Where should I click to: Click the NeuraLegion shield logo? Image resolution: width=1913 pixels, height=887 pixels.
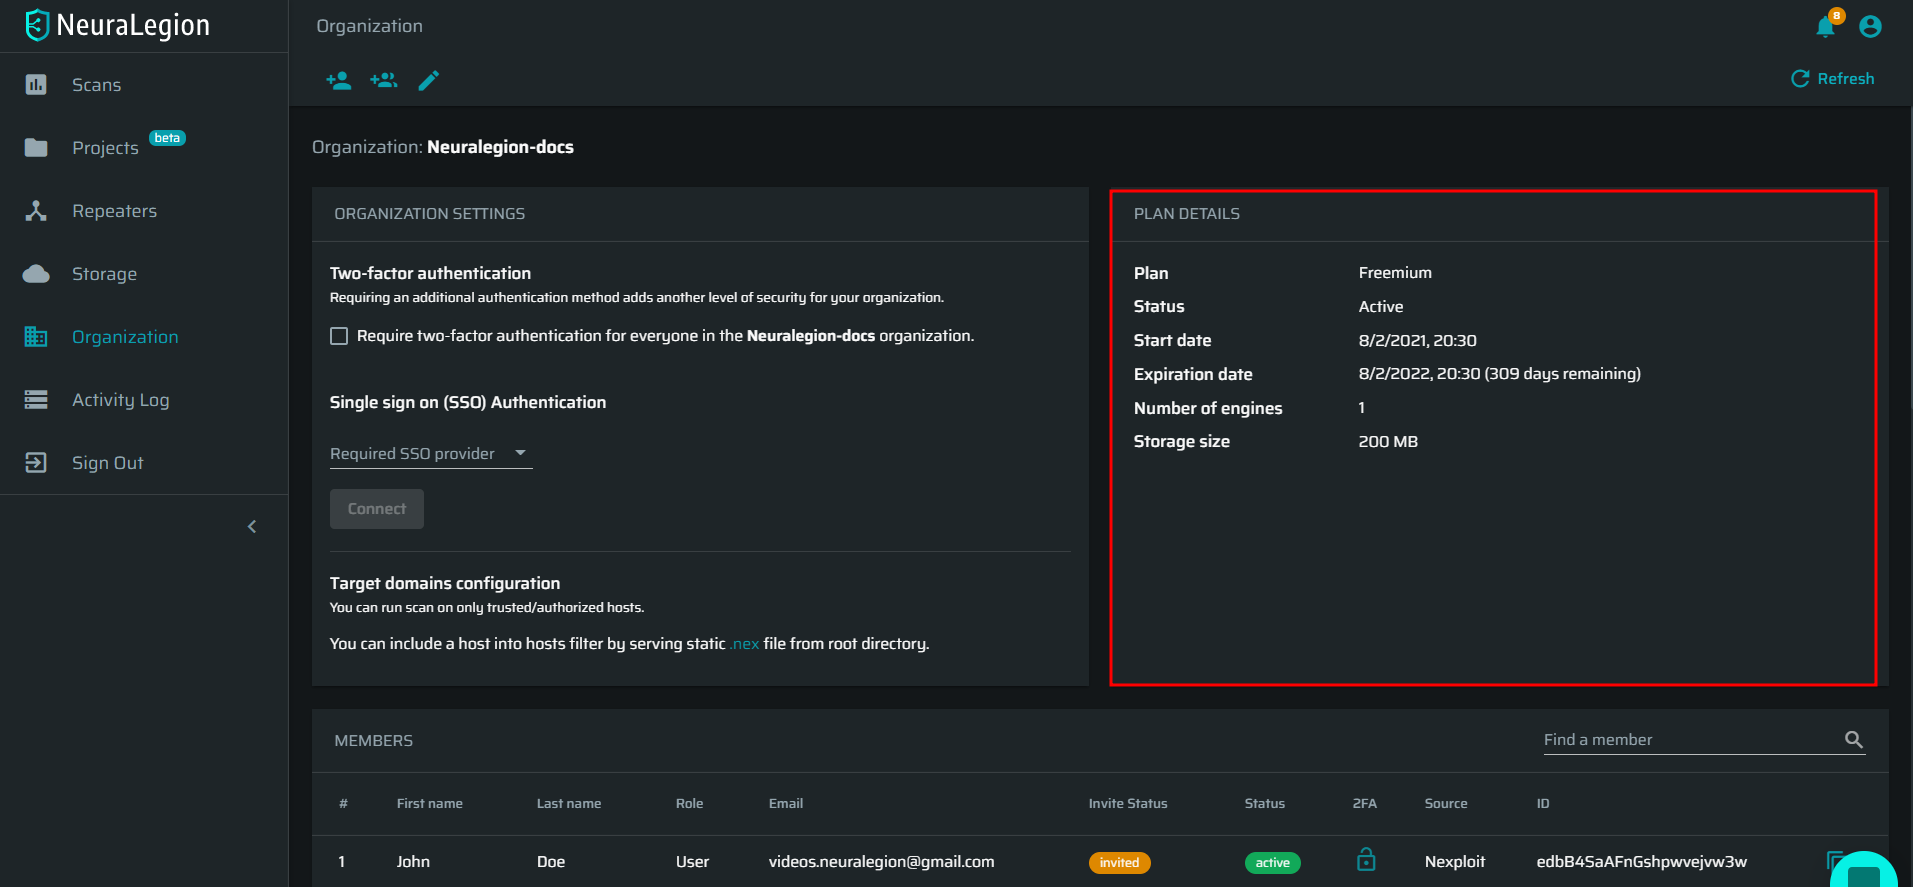[37, 25]
